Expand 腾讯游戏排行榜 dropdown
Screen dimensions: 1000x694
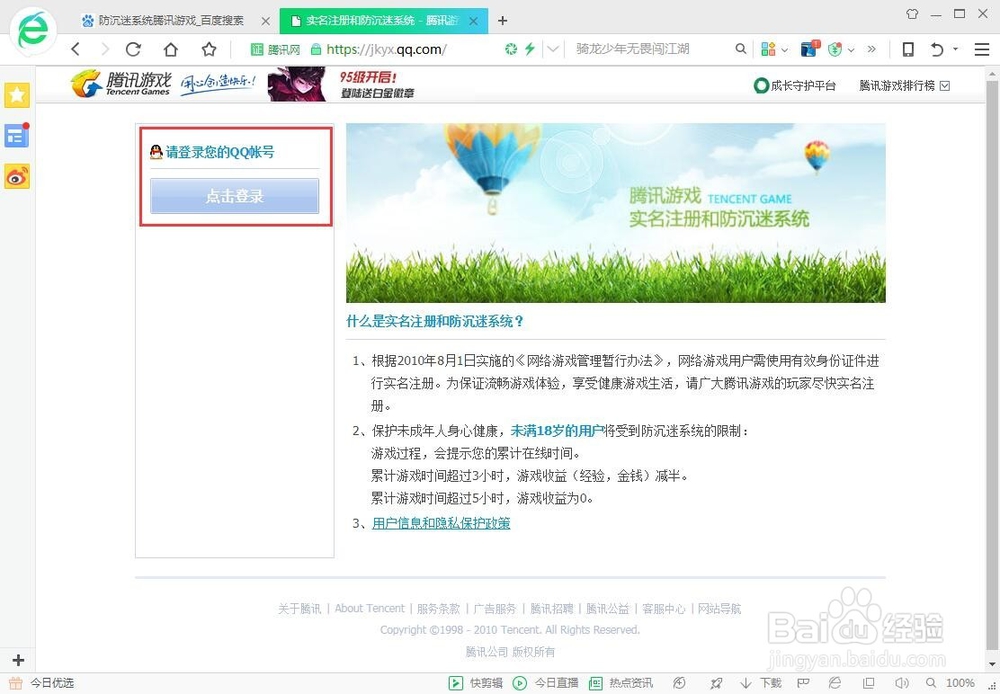click(x=945, y=85)
